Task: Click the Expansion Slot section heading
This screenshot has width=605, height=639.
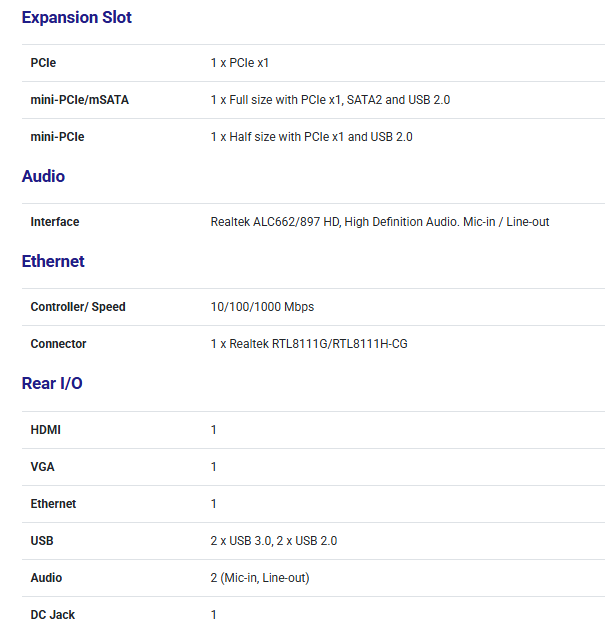Action: [x=77, y=18]
